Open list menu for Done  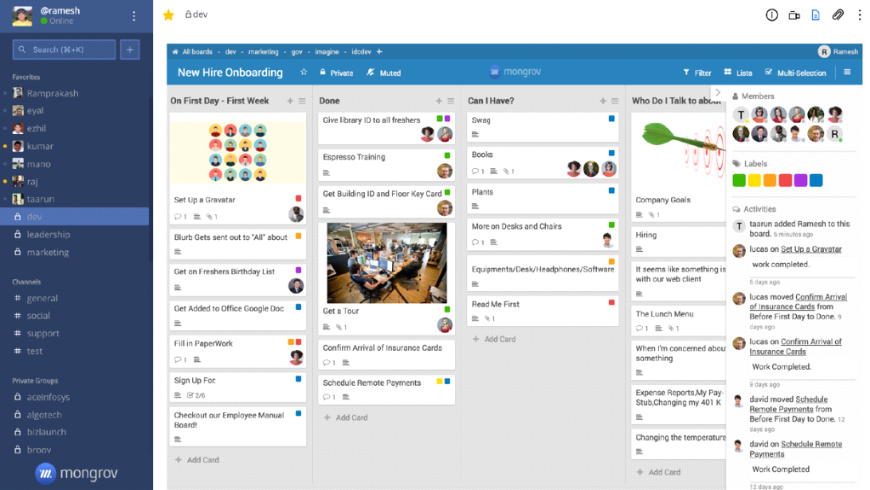(x=451, y=101)
